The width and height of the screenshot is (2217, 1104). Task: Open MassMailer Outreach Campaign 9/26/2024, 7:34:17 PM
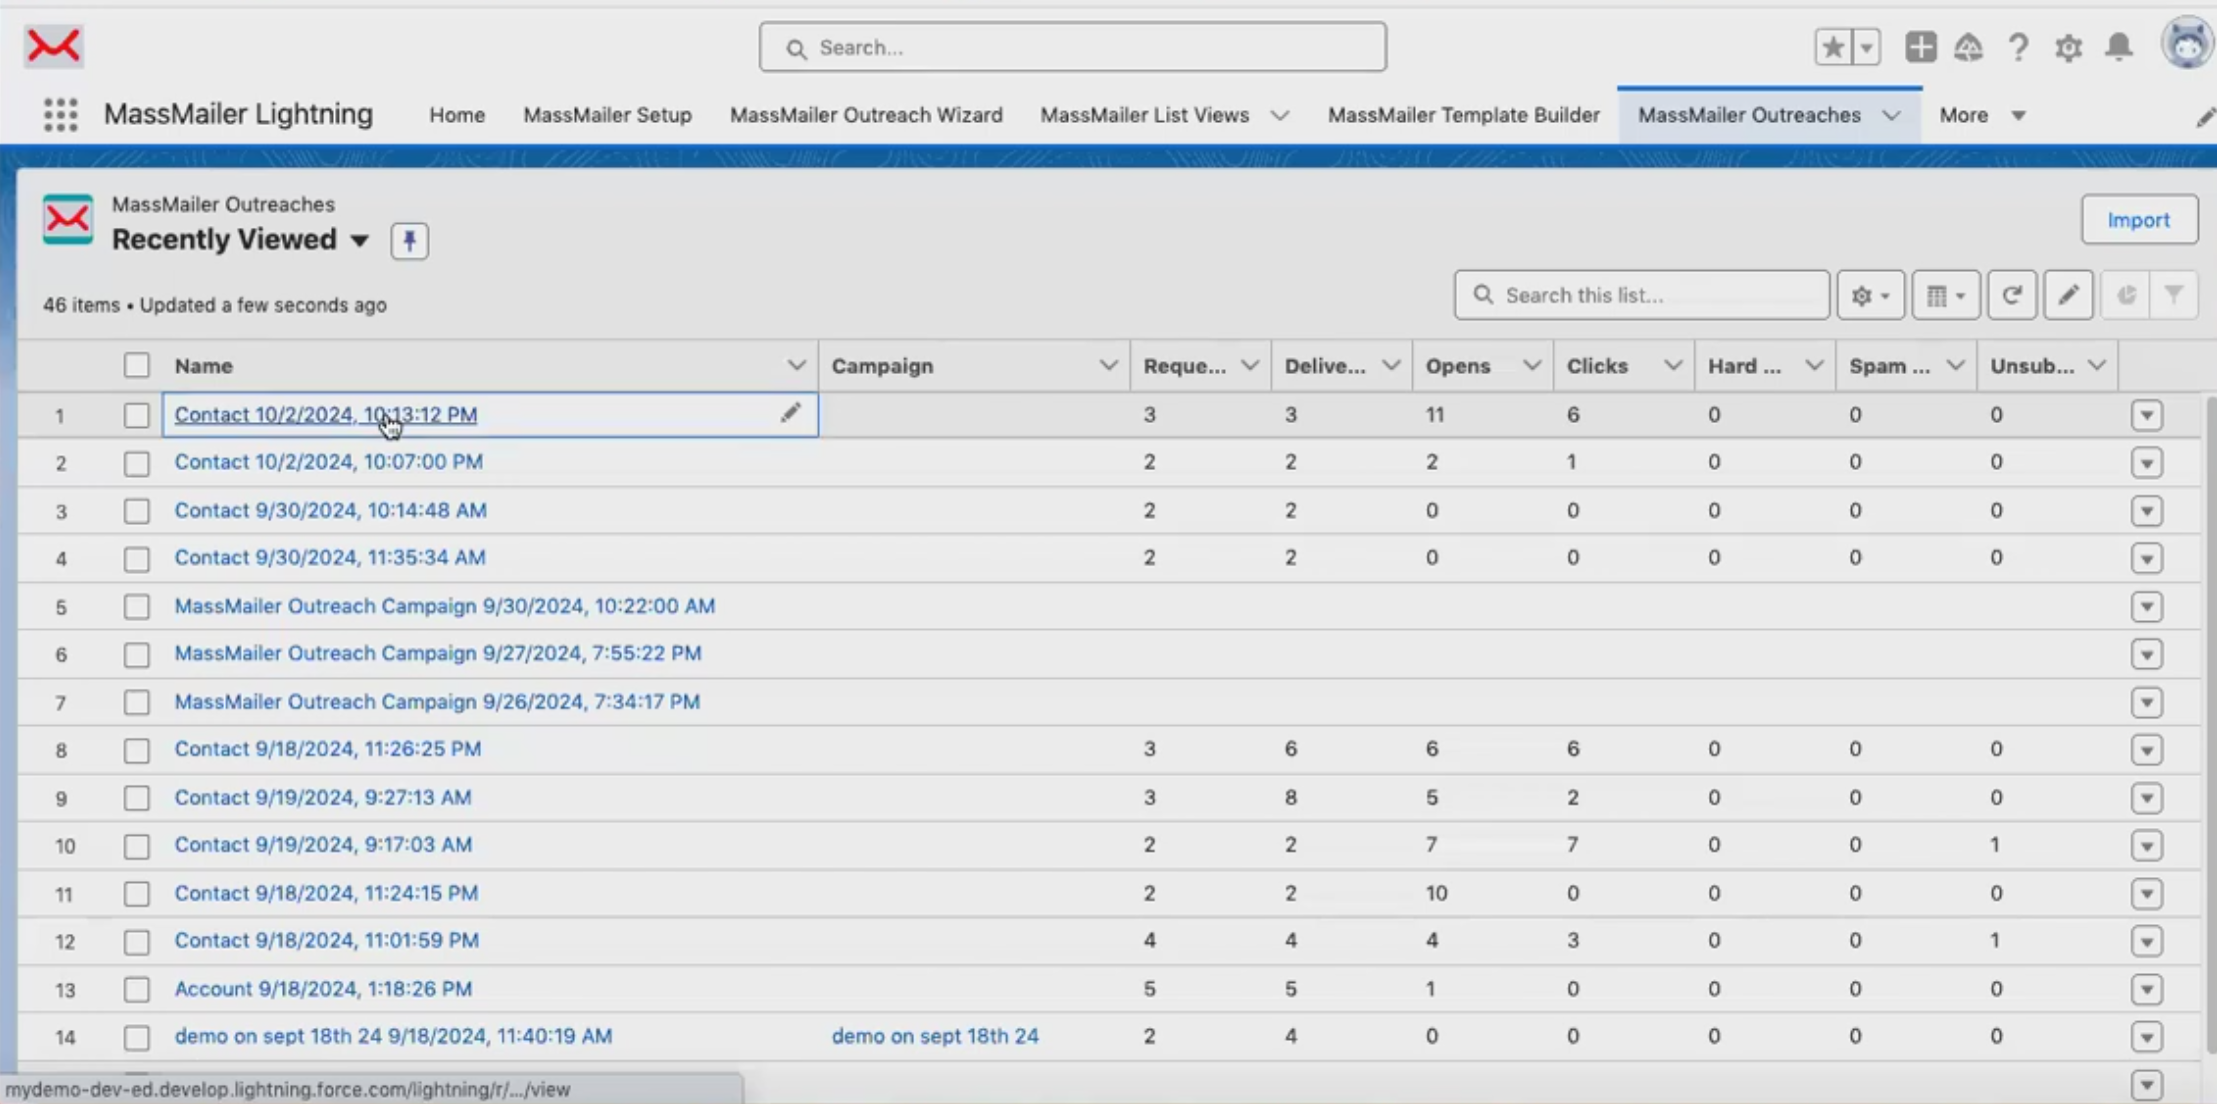[437, 701]
